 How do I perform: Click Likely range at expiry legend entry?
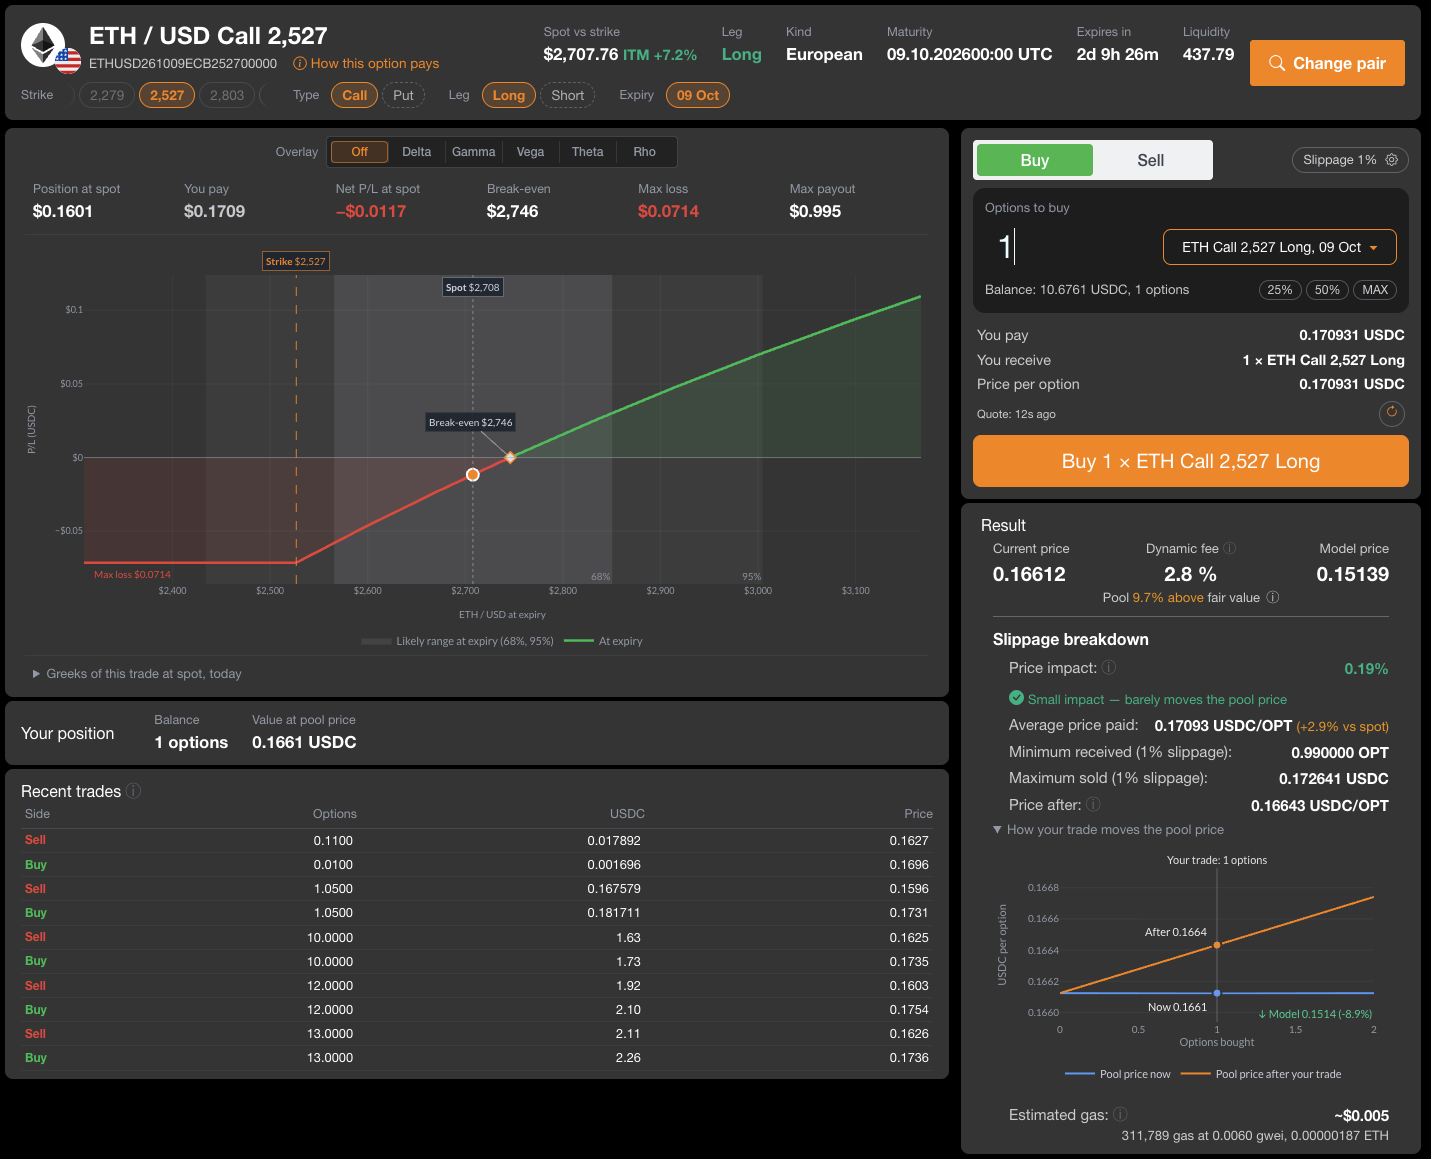(458, 641)
